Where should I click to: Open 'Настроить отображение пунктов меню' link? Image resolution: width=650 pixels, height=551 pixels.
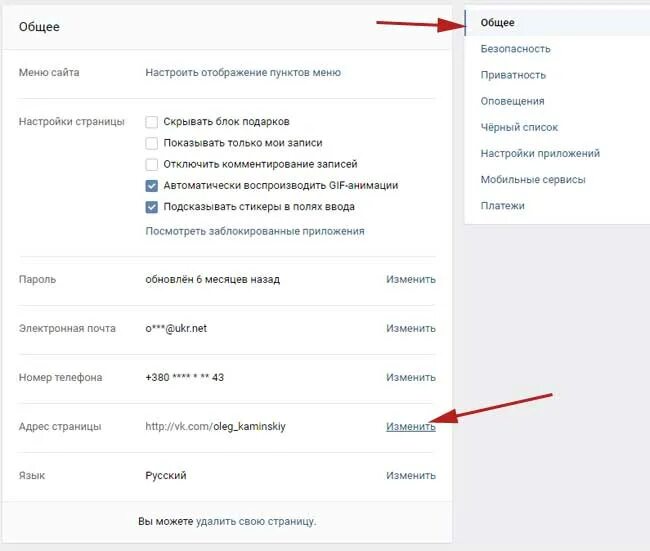click(243, 73)
